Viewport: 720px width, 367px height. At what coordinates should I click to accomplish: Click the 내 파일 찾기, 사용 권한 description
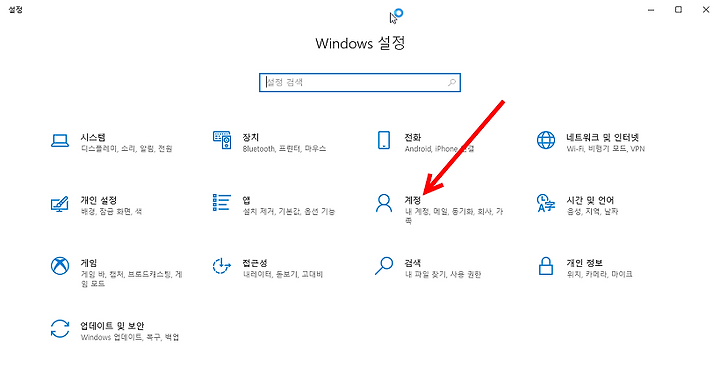pos(443,275)
